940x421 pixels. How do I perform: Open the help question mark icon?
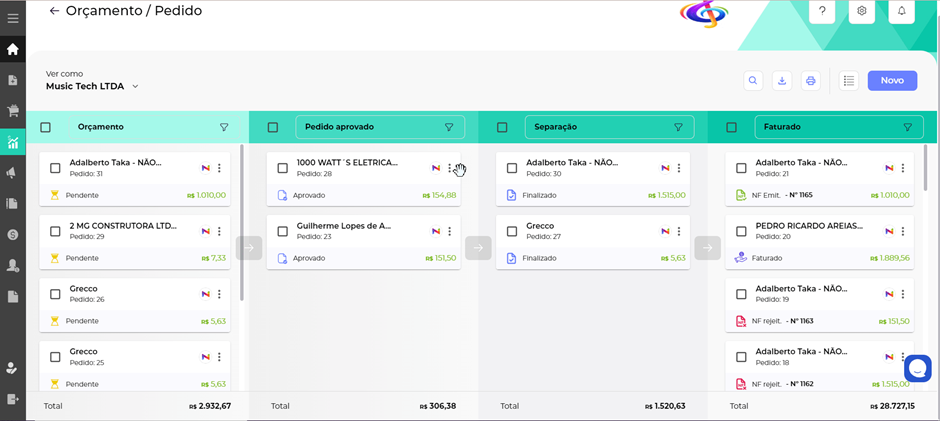click(x=822, y=11)
